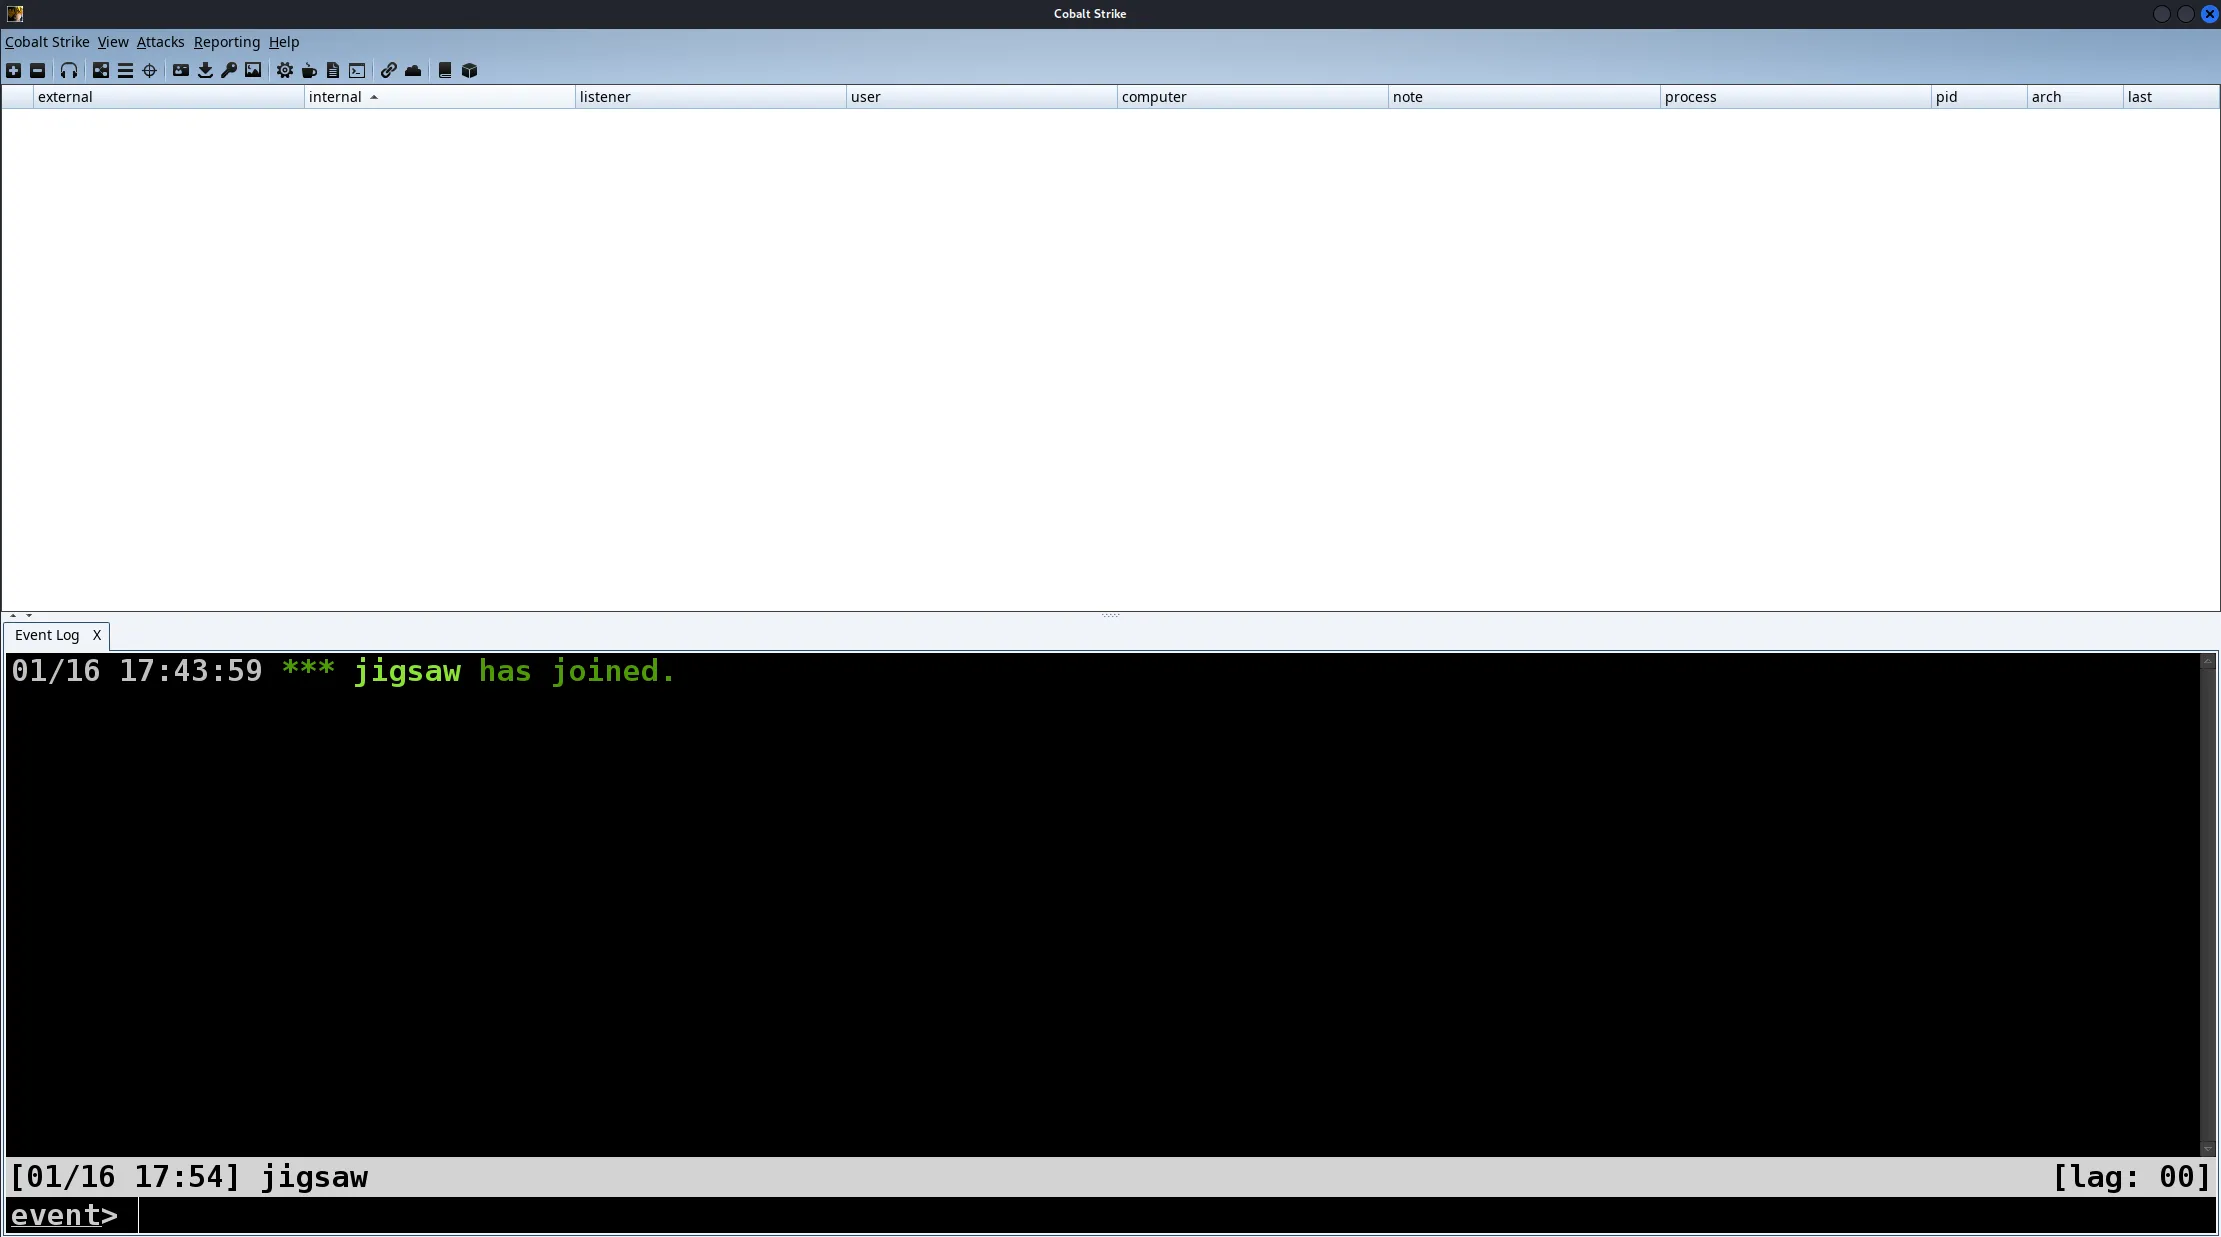Focus the event> command input field
The image size is (2221, 1237).
pyautogui.click(x=1176, y=1215)
